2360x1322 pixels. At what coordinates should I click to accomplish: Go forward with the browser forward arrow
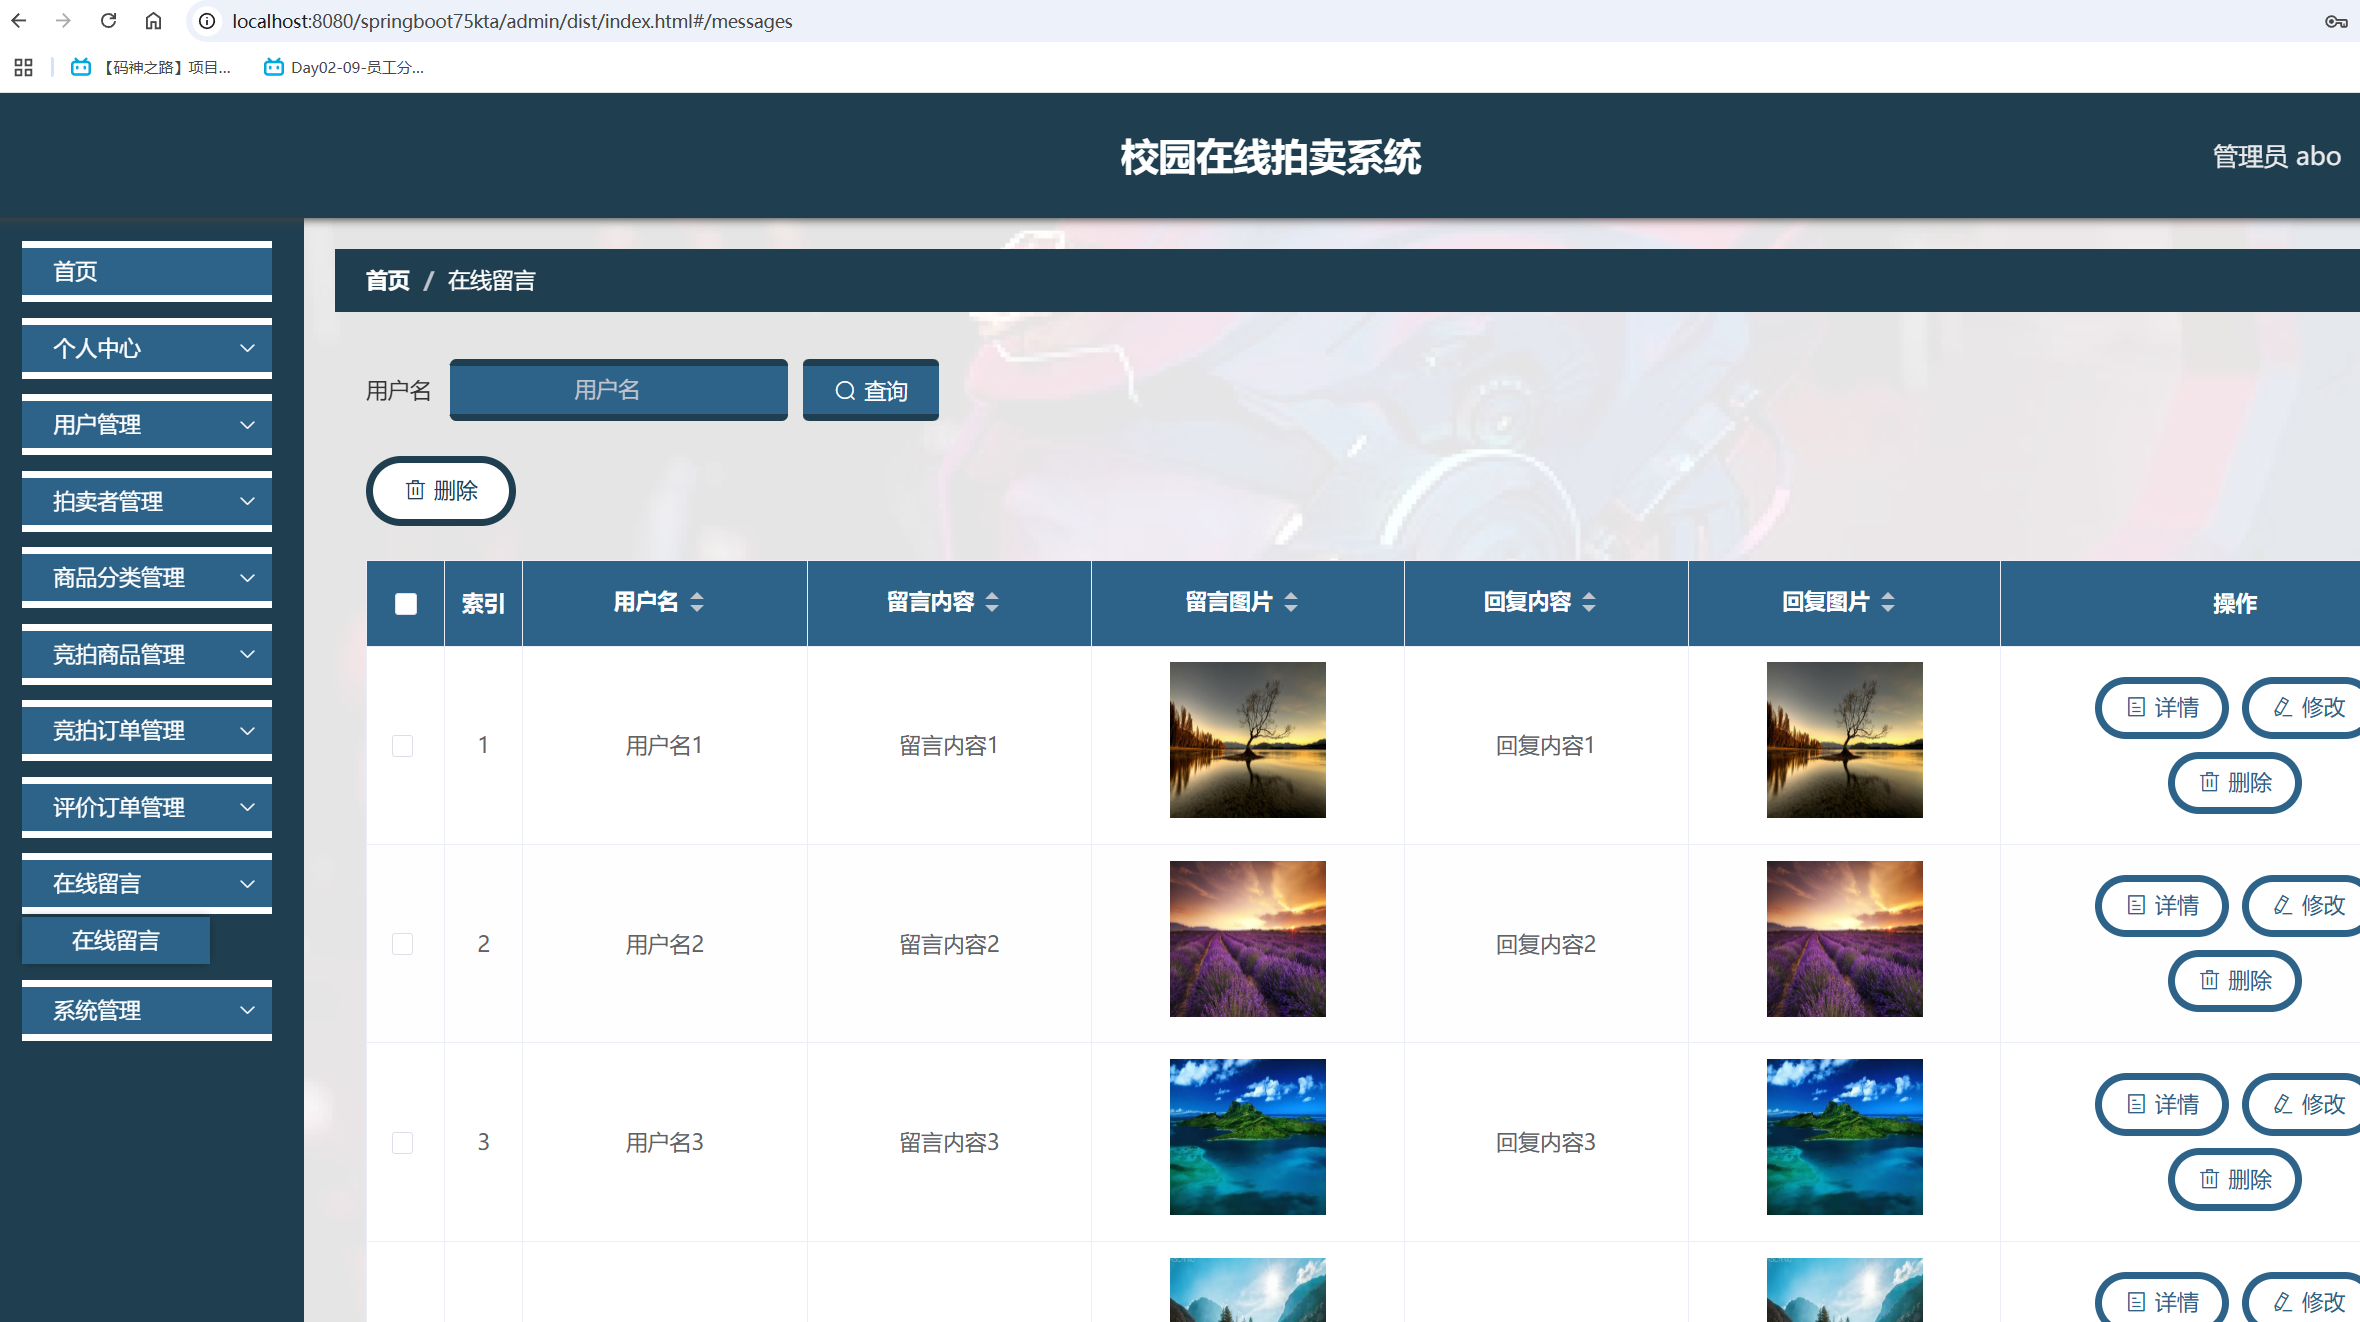coord(63,21)
